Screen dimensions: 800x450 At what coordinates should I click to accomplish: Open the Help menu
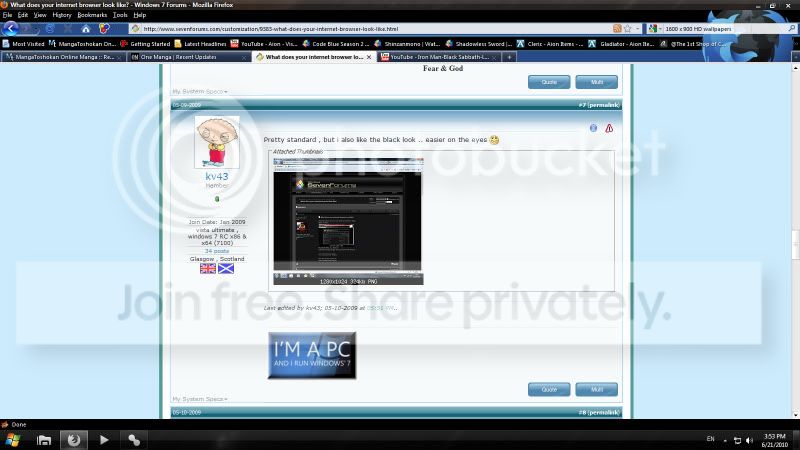[140, 15]
